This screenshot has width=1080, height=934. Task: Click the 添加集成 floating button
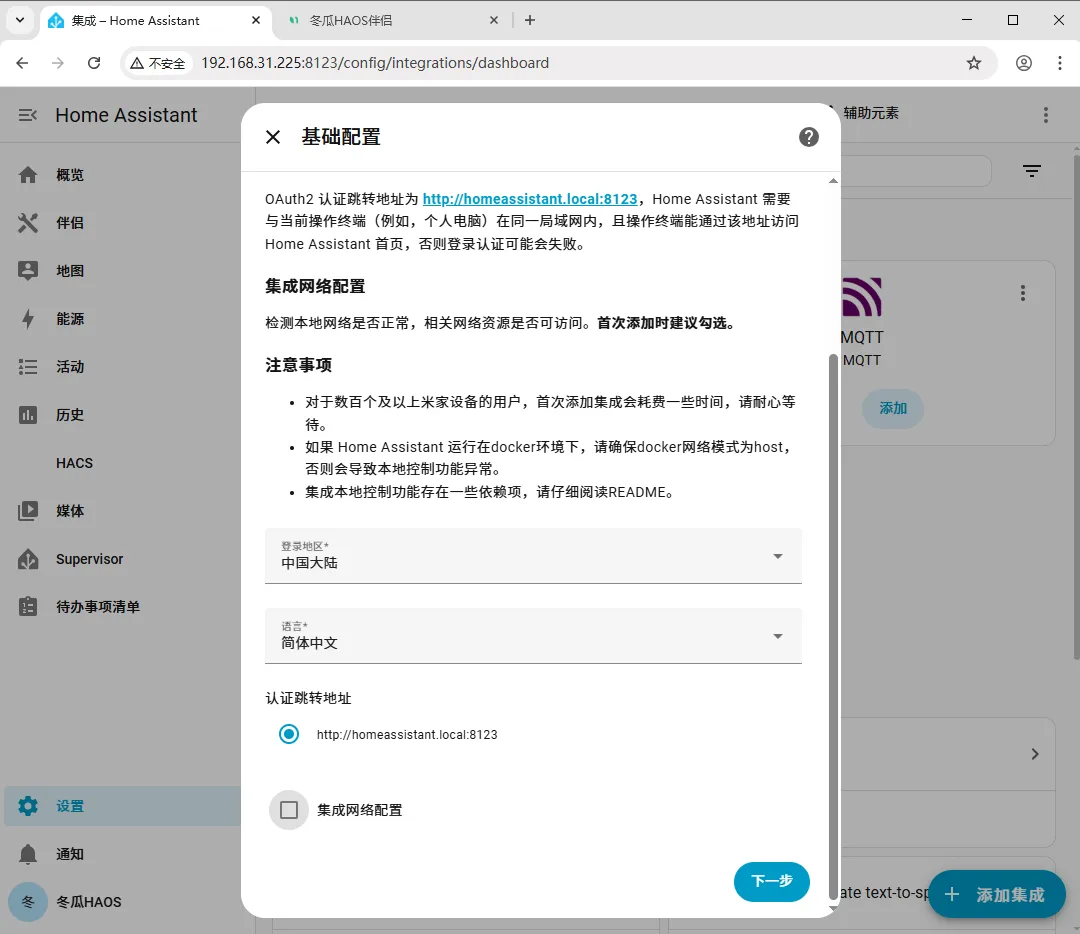click(x=997, y=895)
